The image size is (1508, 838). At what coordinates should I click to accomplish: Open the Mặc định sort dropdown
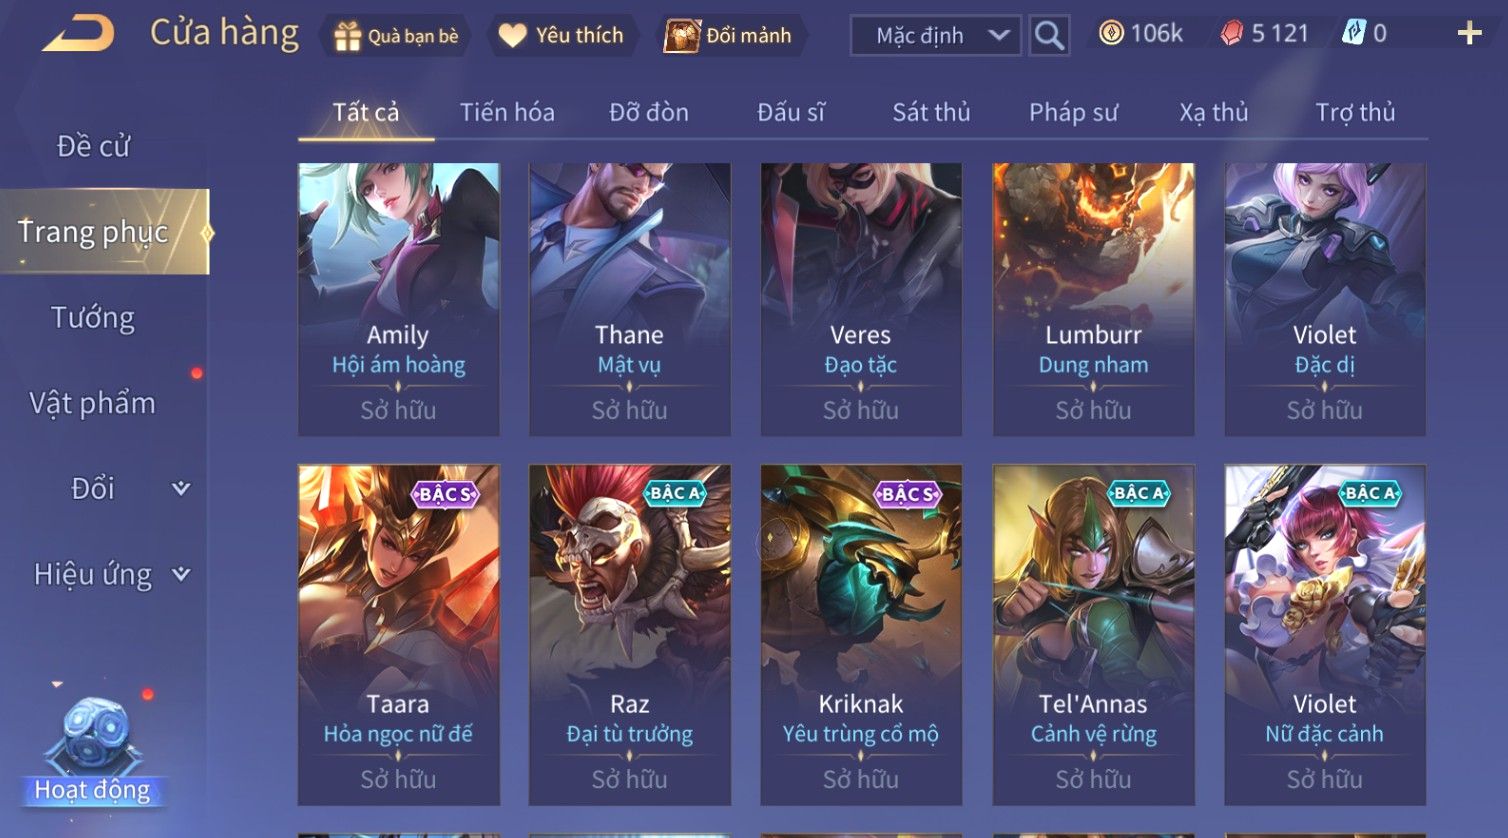point(936,36)
